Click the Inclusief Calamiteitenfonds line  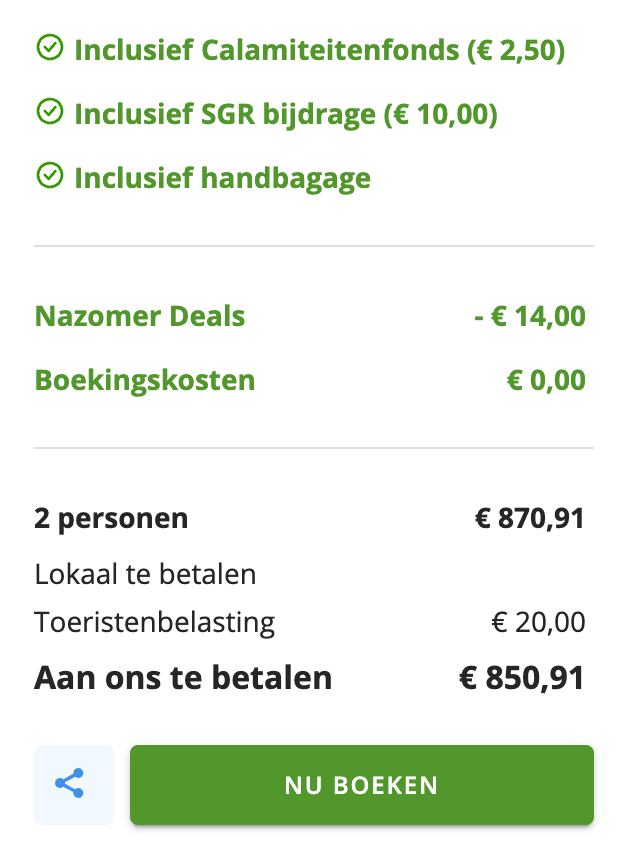click(321, 48)
